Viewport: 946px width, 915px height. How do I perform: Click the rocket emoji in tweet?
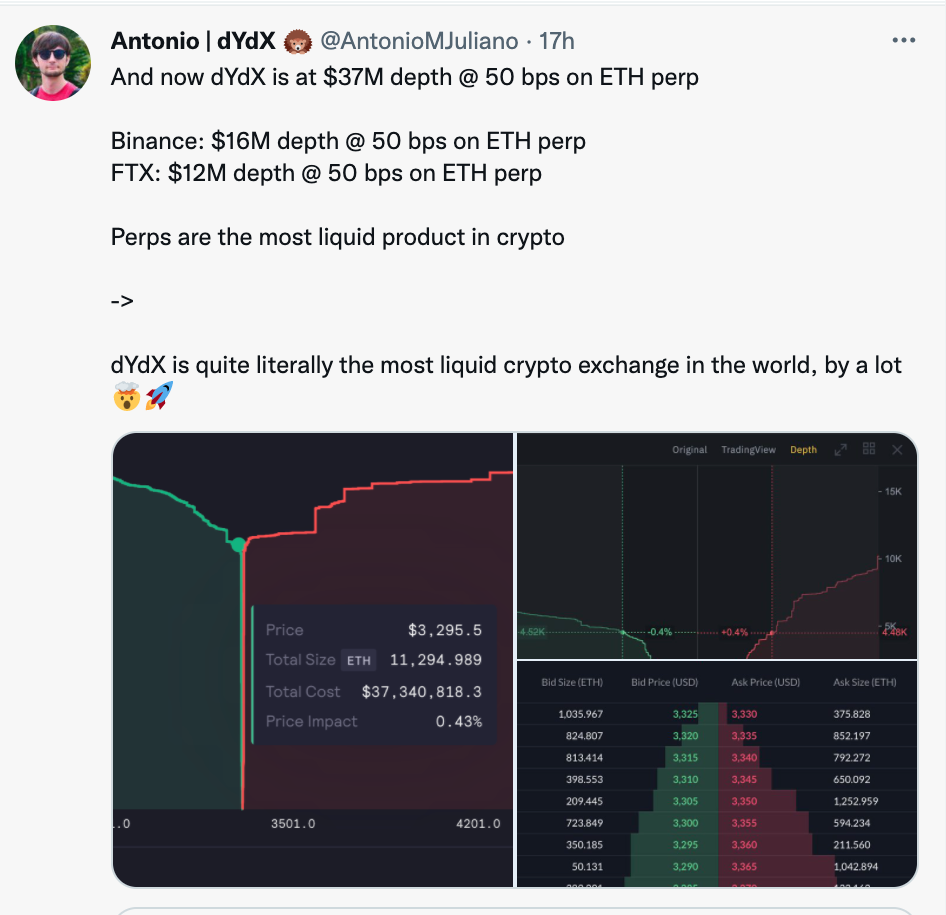[159, 396]
